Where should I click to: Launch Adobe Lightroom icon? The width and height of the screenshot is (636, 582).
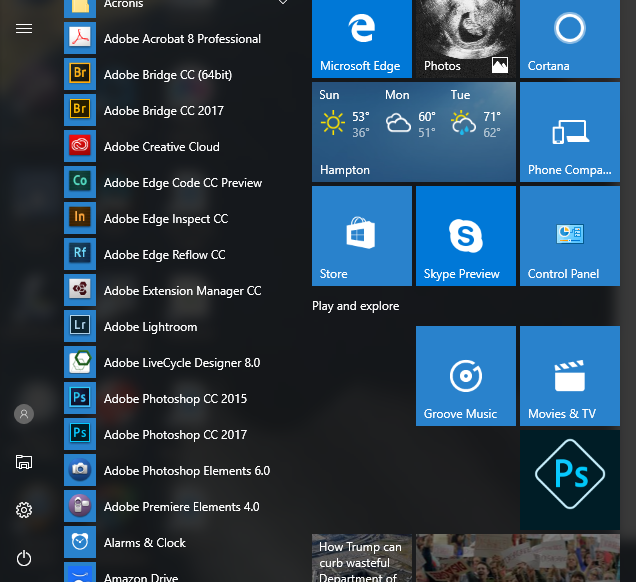80,326
